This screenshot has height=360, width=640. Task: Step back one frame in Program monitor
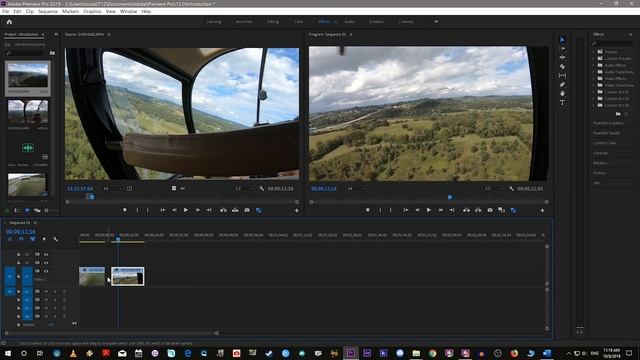point(417,210)
